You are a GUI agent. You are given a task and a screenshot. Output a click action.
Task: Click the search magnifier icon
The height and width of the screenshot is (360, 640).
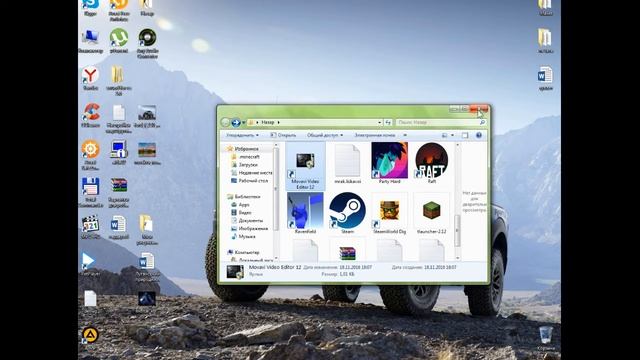[482, 122]
